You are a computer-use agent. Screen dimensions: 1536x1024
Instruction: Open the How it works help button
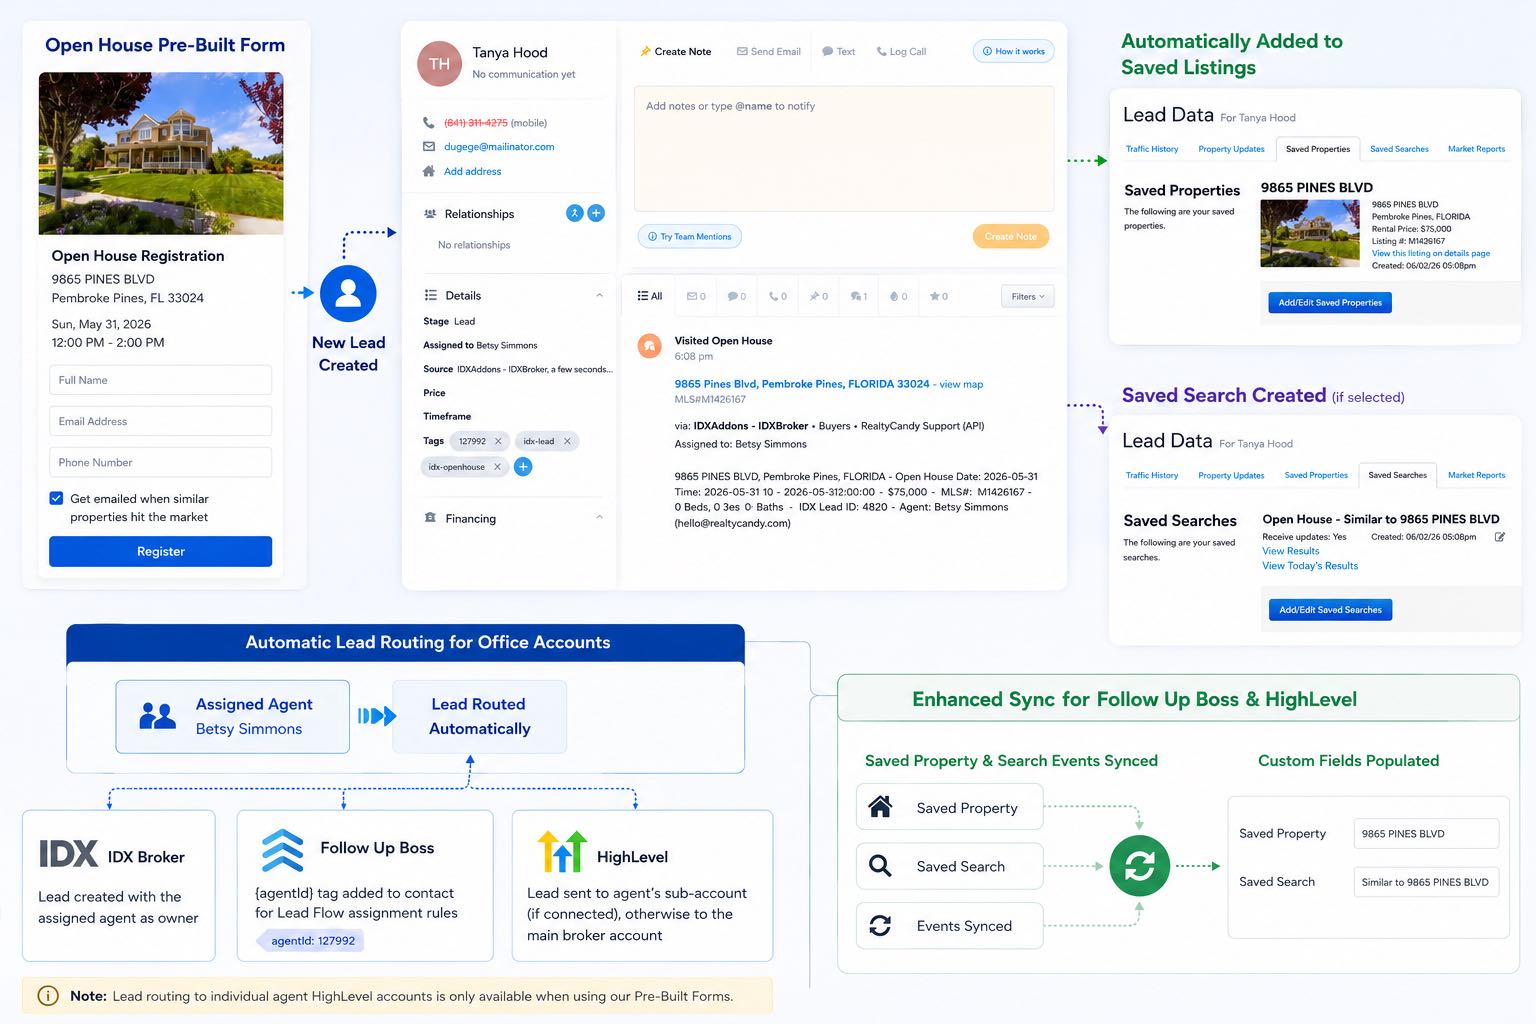[x=1014, y=51]
